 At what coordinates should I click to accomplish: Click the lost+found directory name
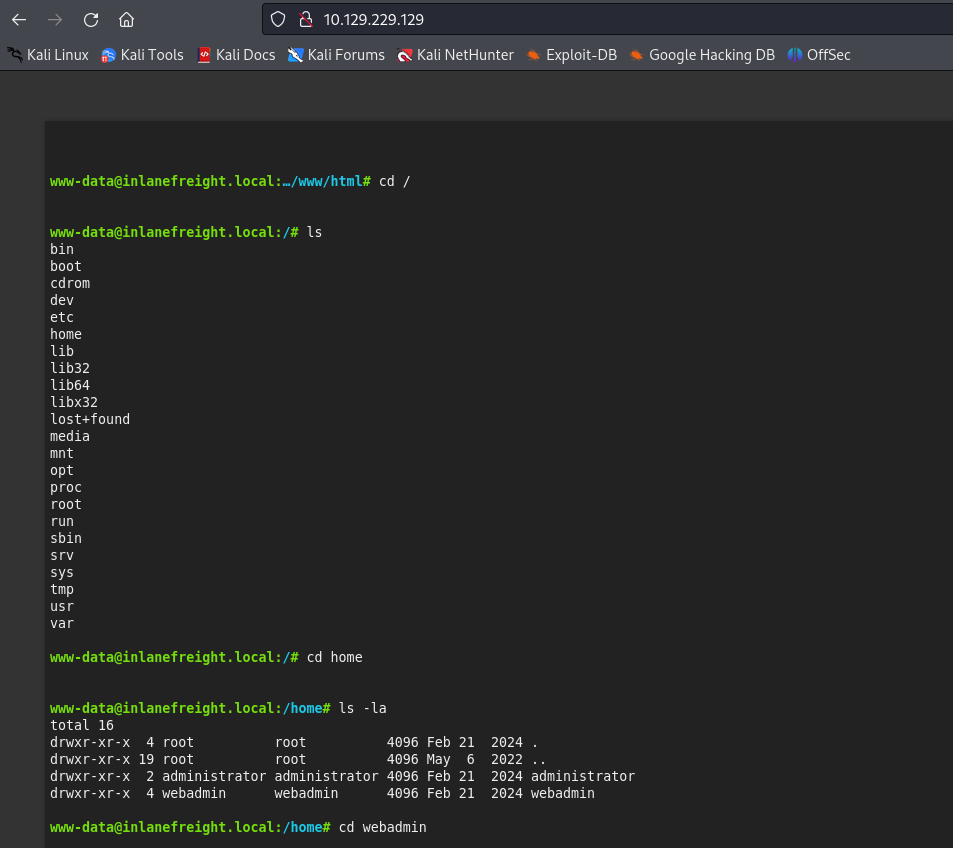pyautogui.click(x=89, y=419)
